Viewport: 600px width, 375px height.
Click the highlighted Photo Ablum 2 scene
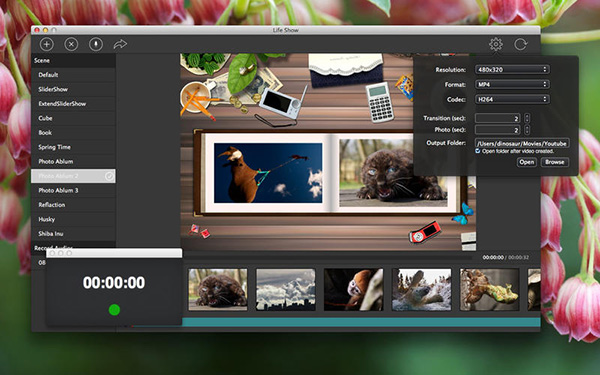[x=73, y=176]
